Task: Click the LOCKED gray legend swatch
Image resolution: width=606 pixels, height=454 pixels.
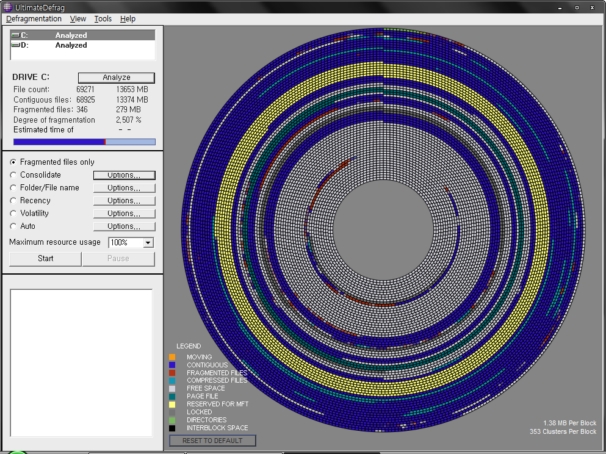Action: [172, 412]
